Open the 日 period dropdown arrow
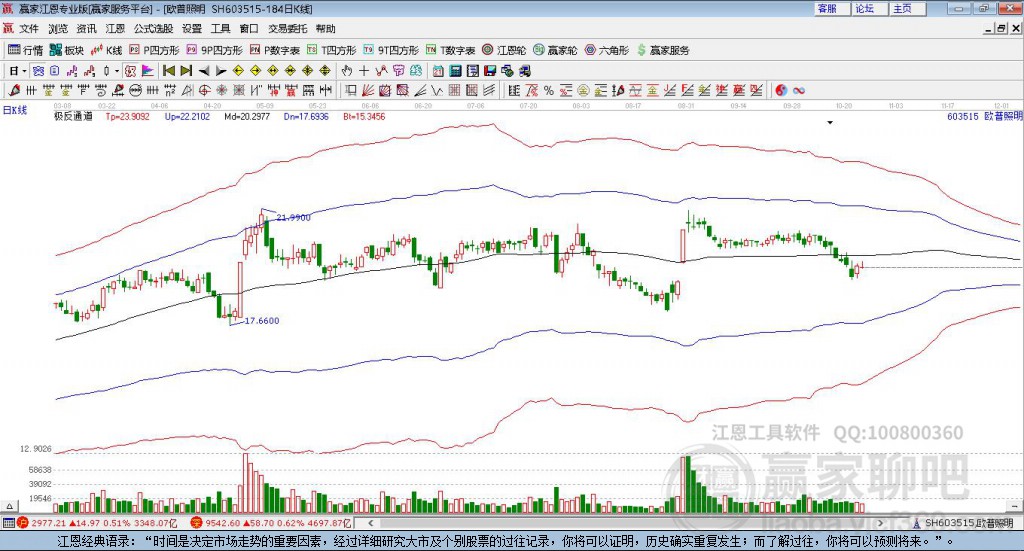 (x=24, y=71)
